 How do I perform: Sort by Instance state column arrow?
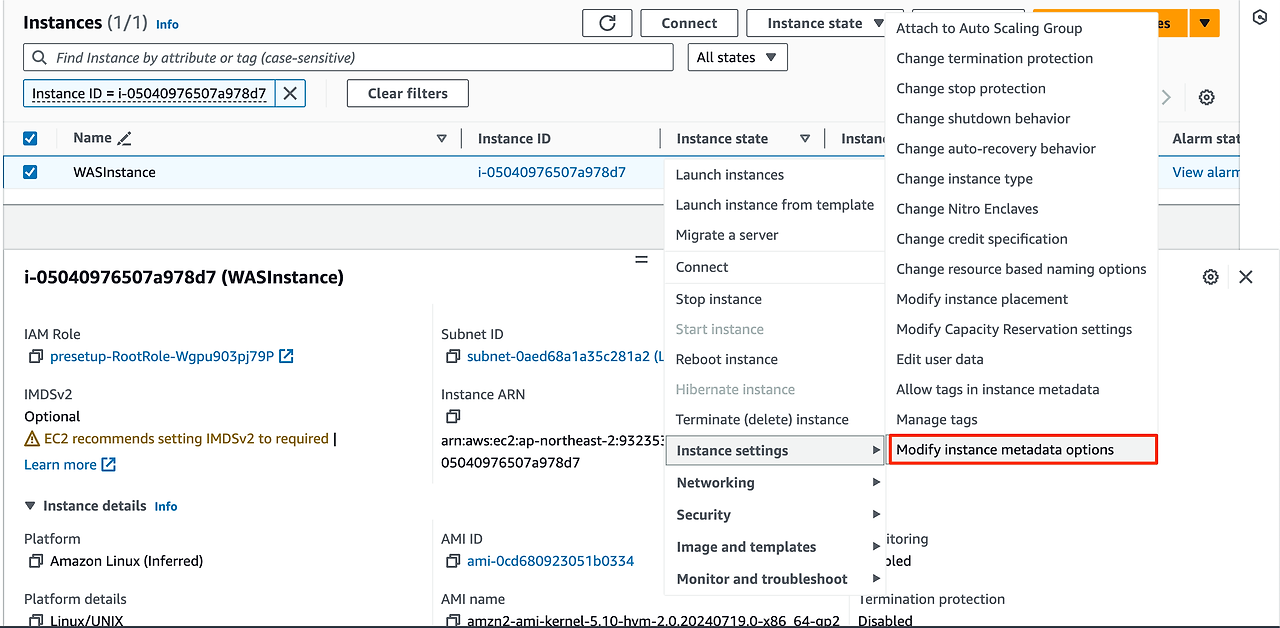pos(805,138)
